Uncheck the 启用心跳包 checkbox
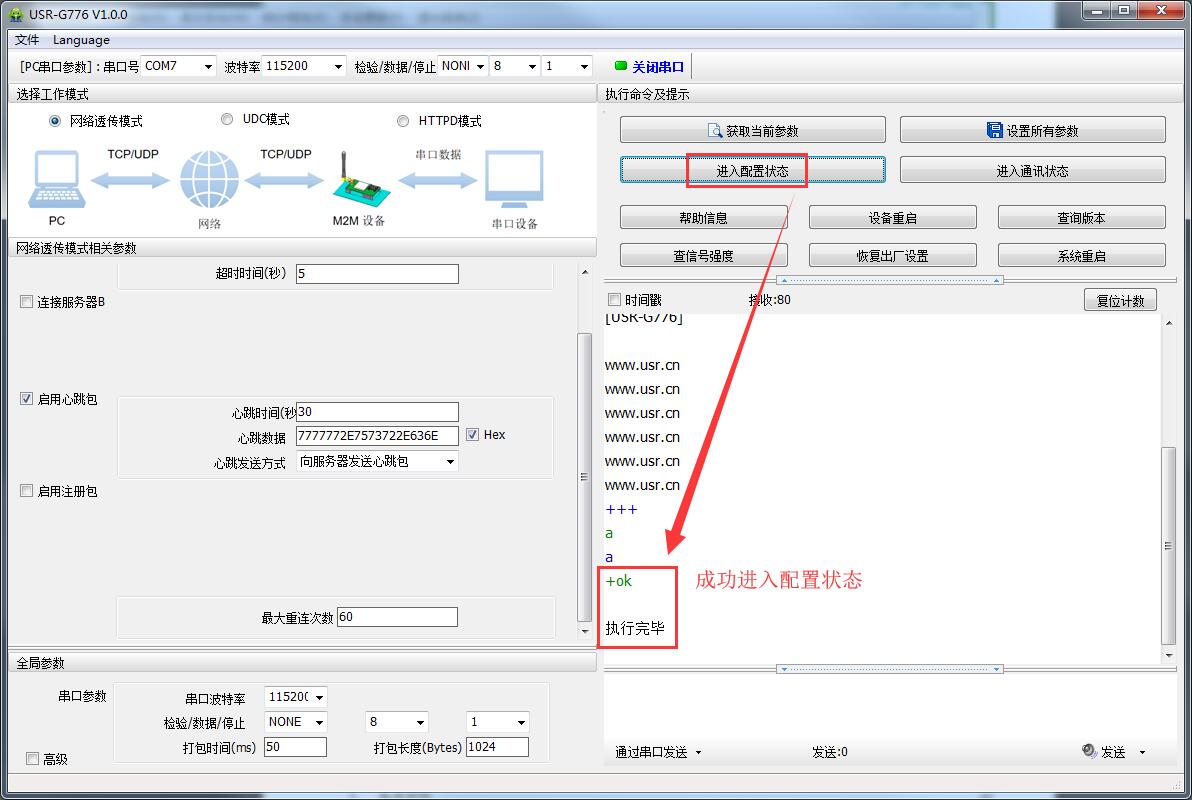The height and width of the screenshot is (800, 1192). 27,399
